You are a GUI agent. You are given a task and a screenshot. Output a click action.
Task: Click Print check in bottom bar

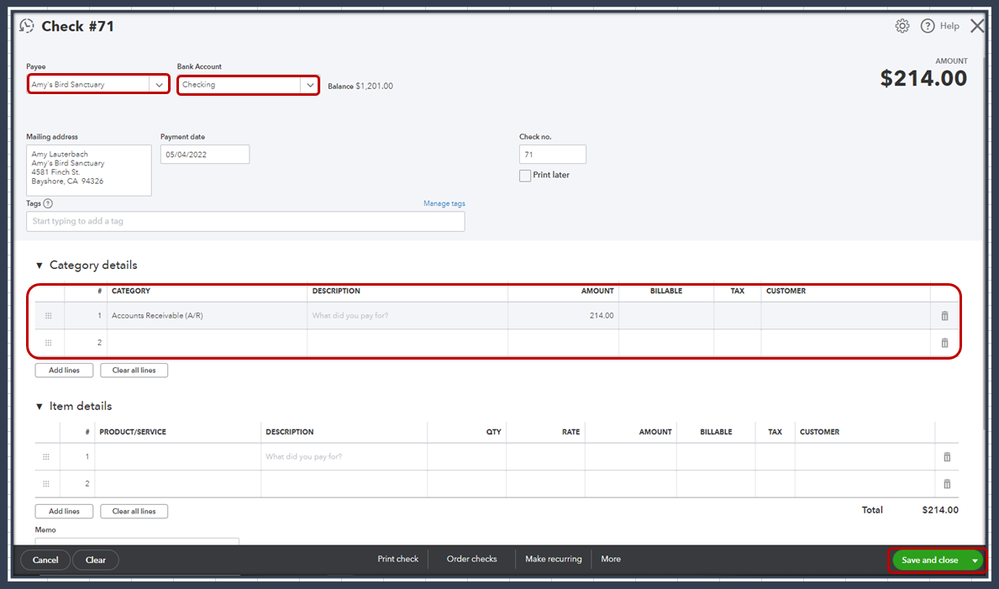click(398, 559)
